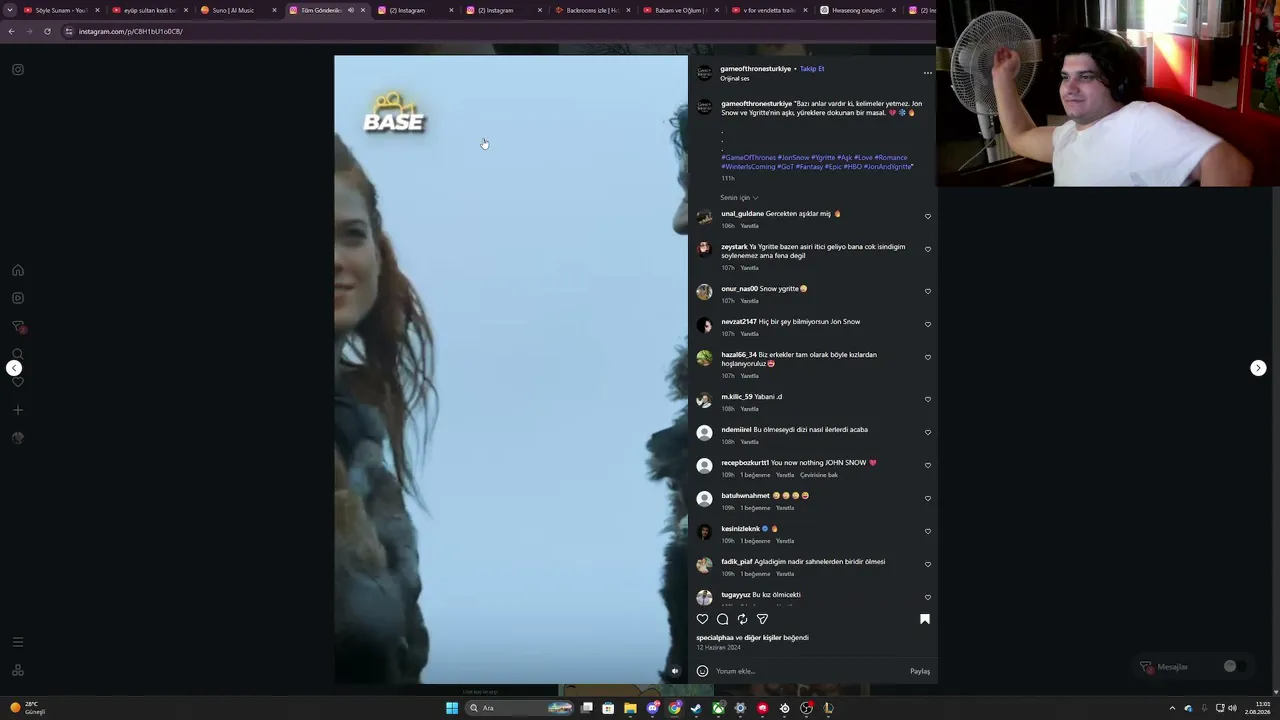The image size is (1280, 720).
Task: Click 'Çevirisine bak' under recepbozkurtt1's comment
Action: coord(819,475)
